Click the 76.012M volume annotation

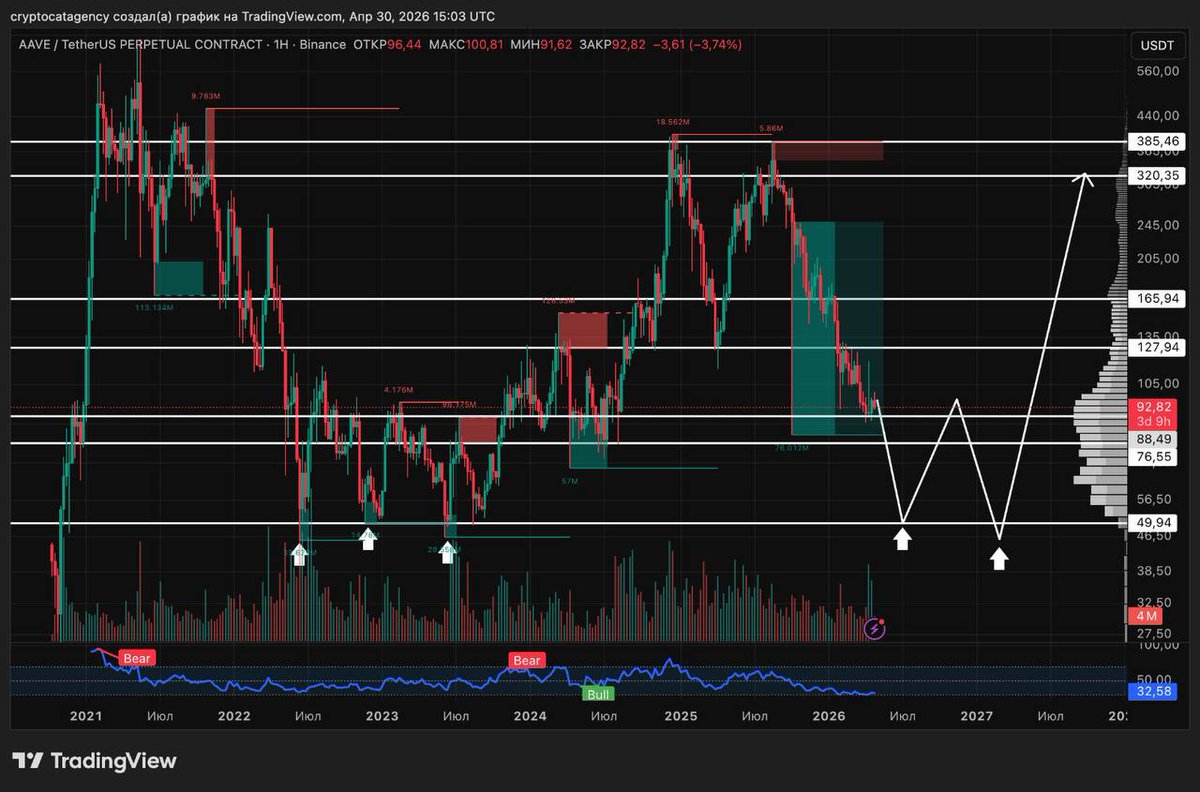[x=791, y=448]
